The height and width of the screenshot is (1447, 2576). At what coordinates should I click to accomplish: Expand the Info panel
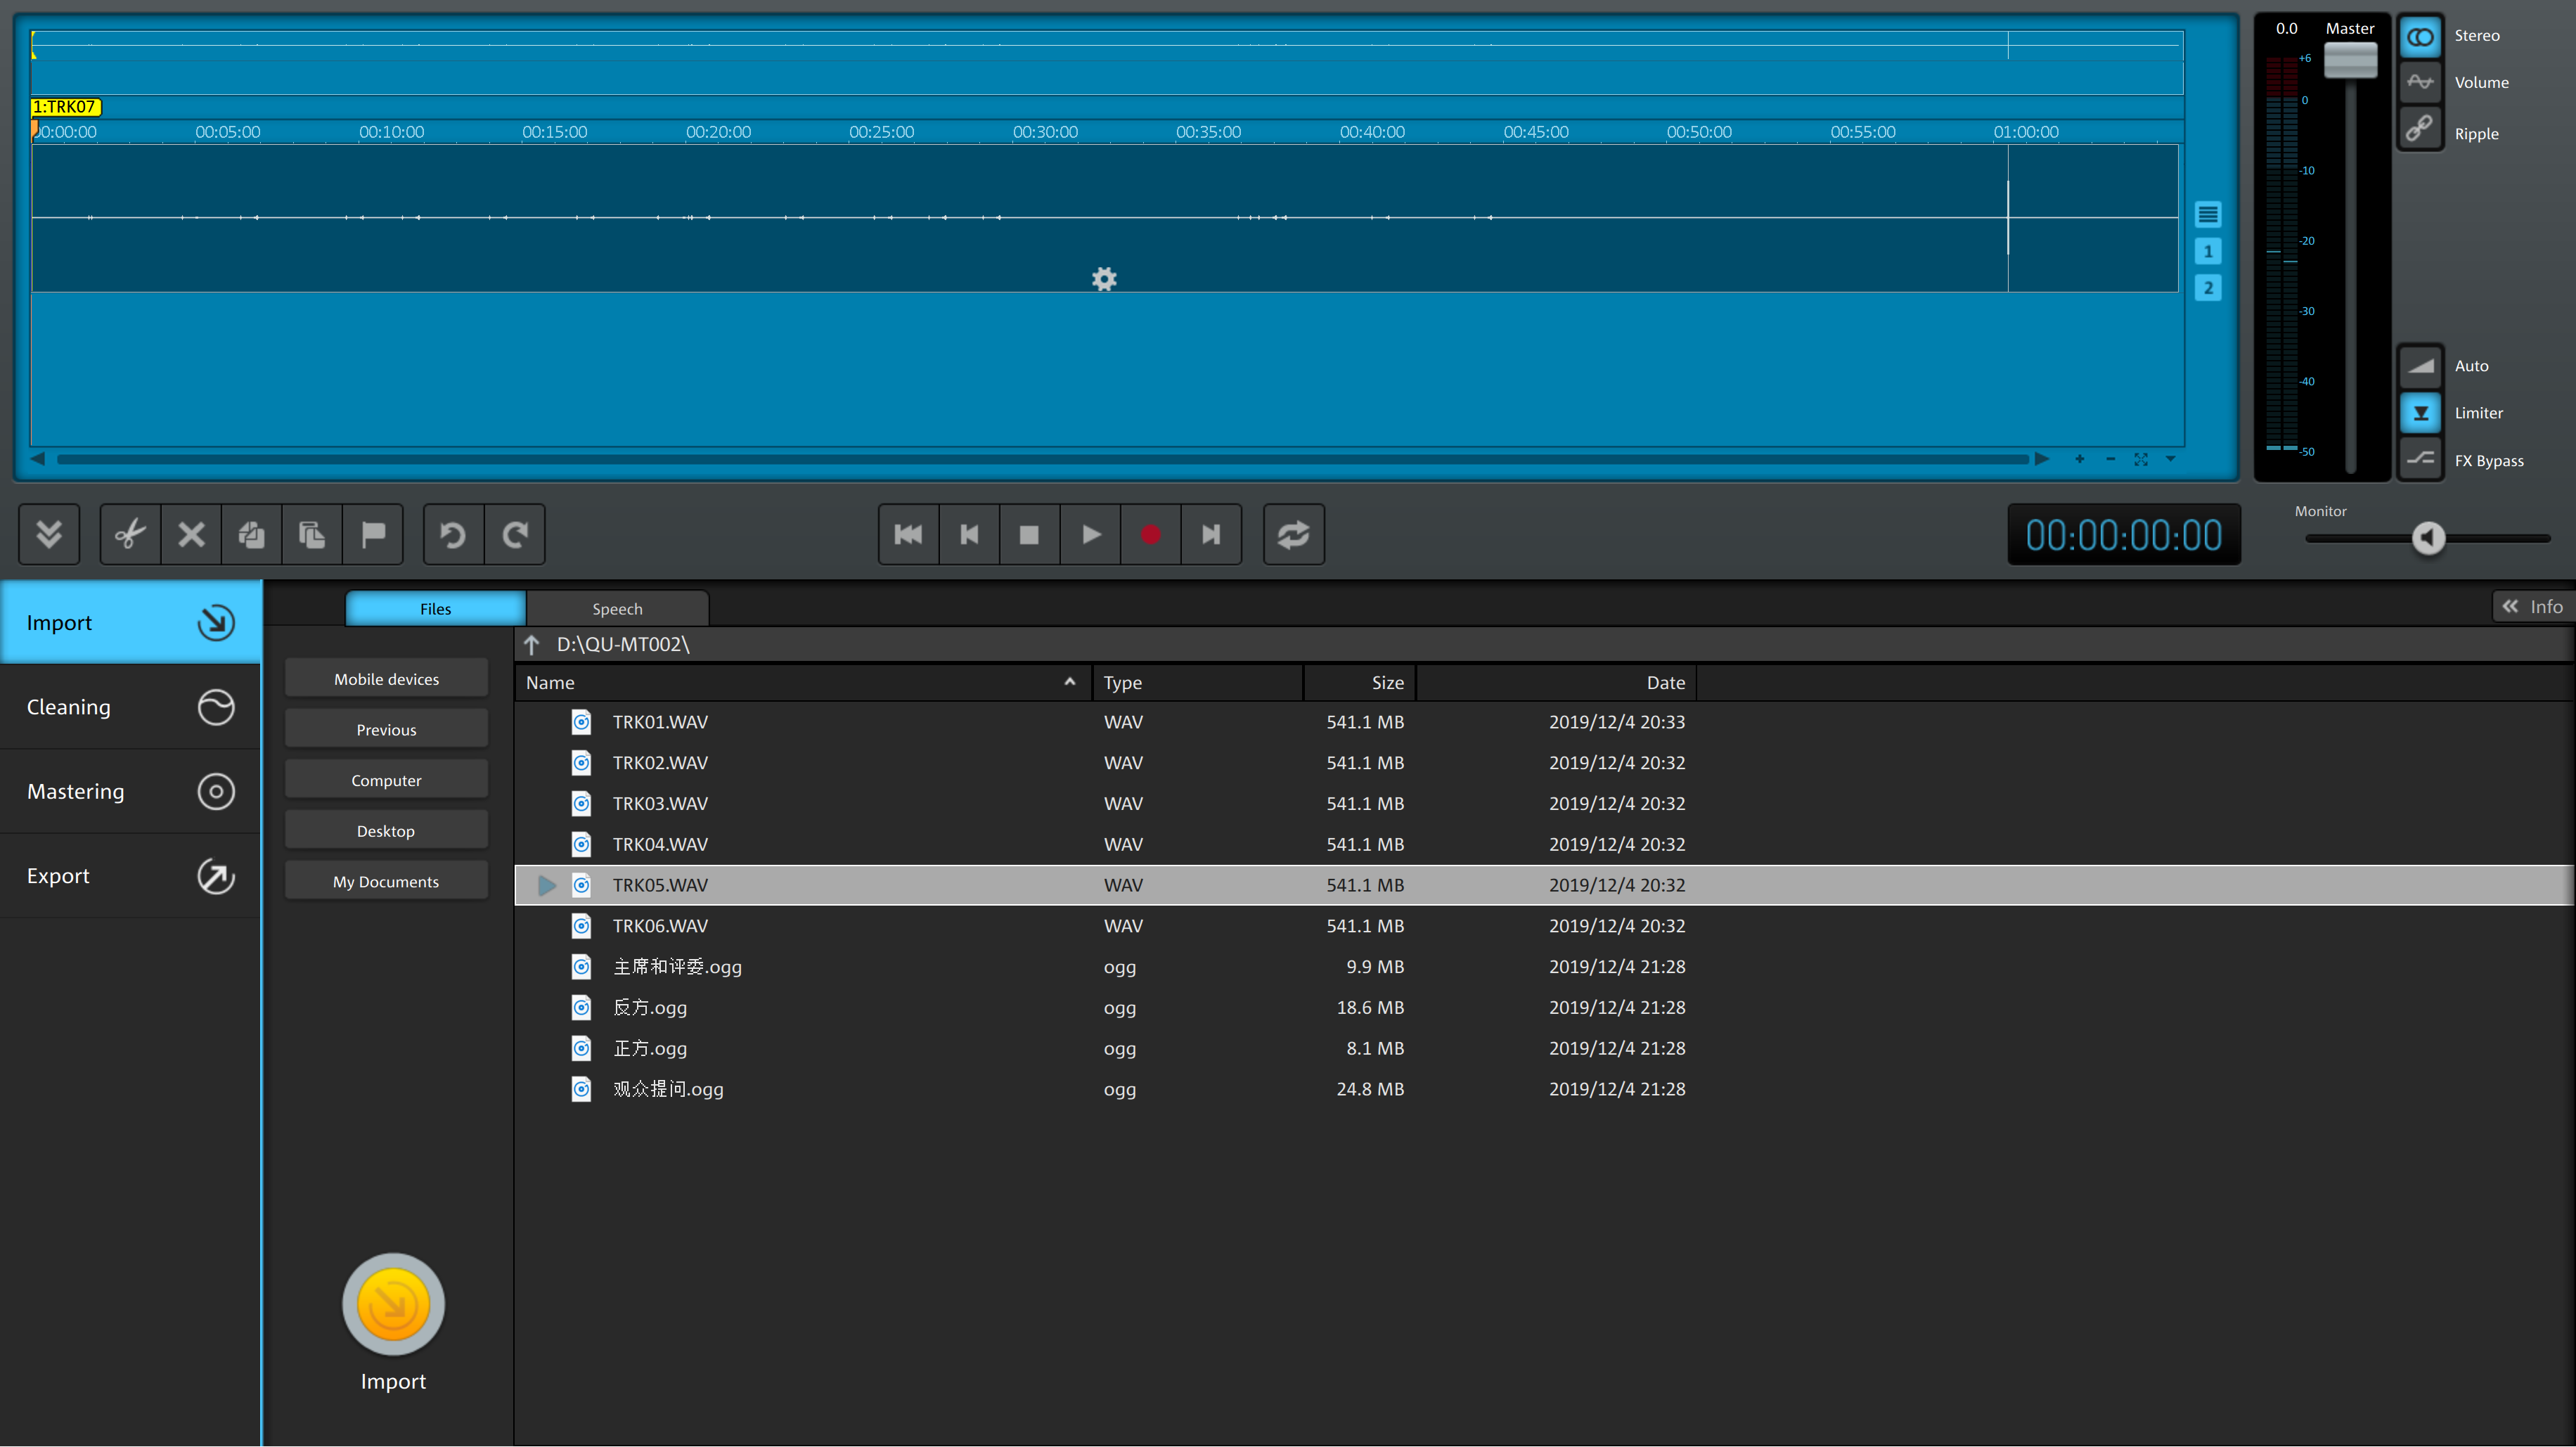pos(2532,607)
